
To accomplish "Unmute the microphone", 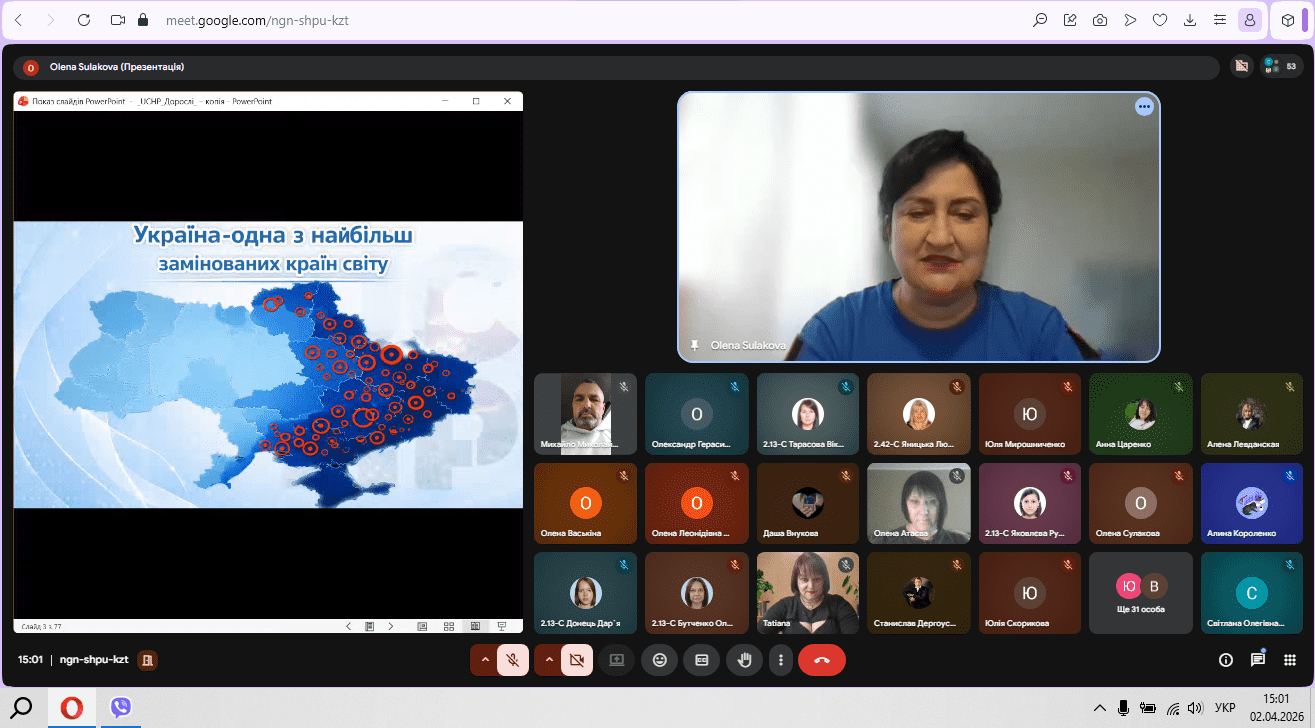I will [x=513, y=660].
